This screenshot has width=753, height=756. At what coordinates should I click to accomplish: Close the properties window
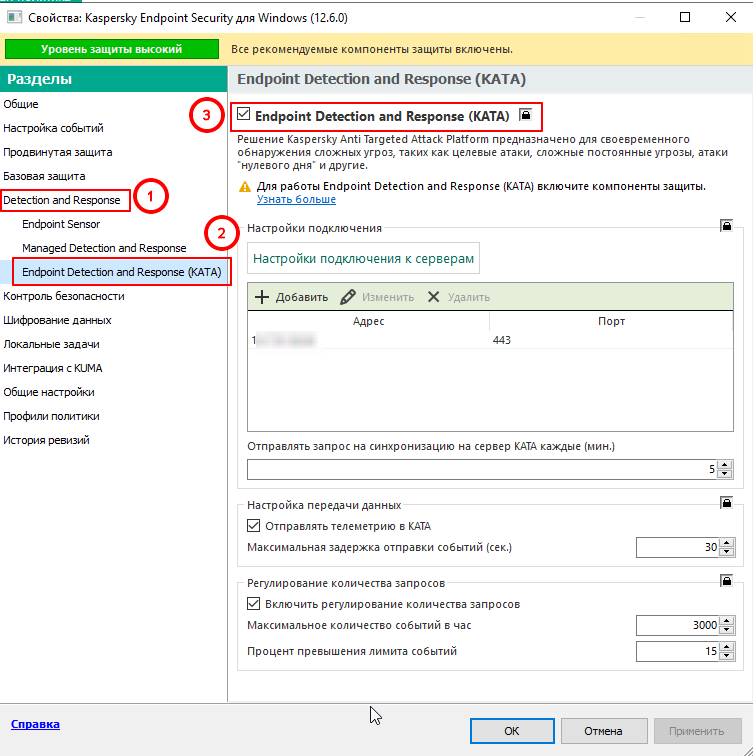[731, 17]
